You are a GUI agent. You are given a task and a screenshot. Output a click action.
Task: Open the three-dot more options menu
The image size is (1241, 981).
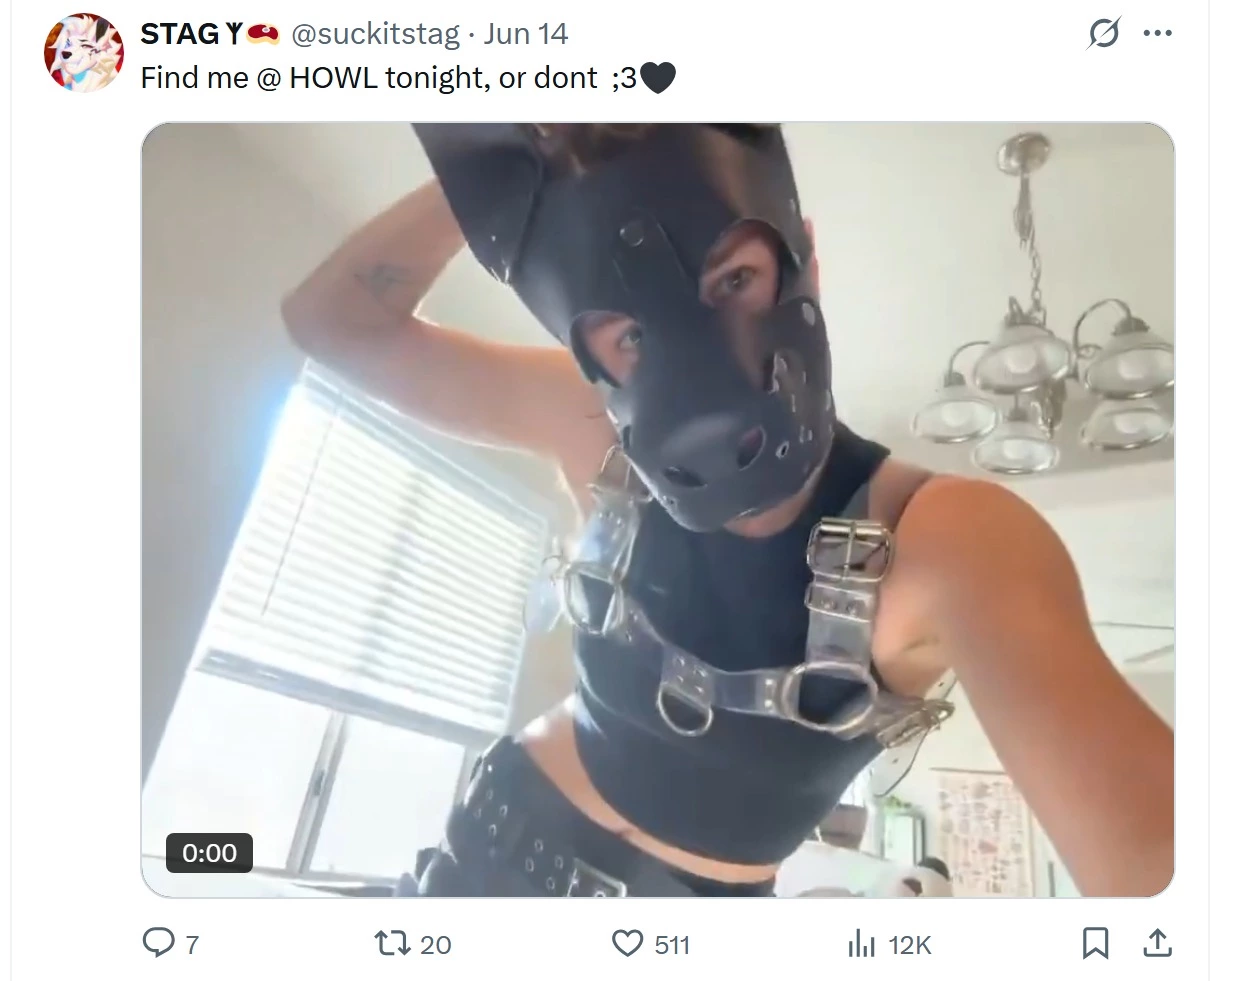click(1157, 33)
